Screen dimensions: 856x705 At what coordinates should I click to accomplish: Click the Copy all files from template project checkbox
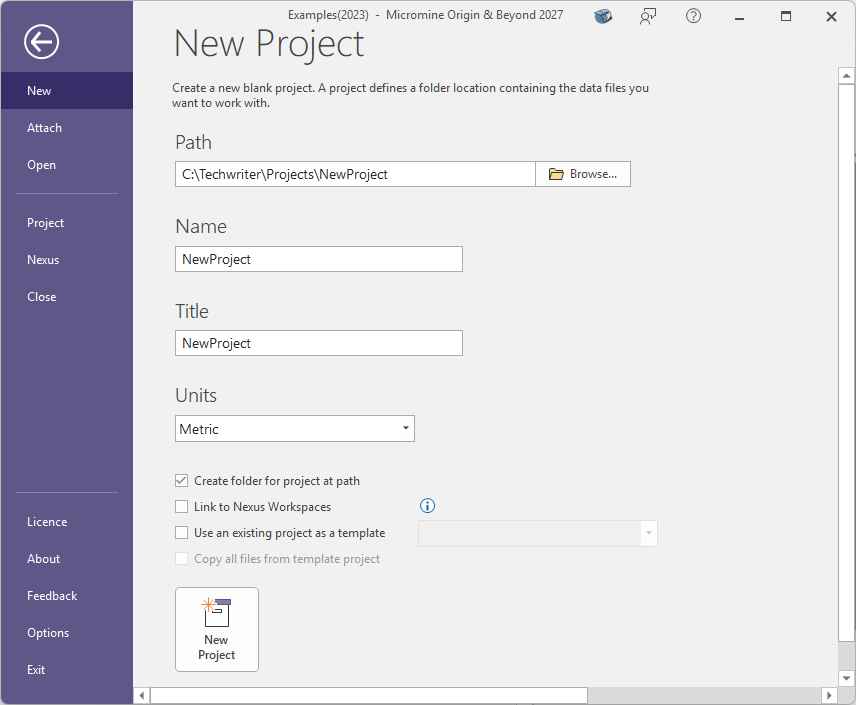(181, 559)
